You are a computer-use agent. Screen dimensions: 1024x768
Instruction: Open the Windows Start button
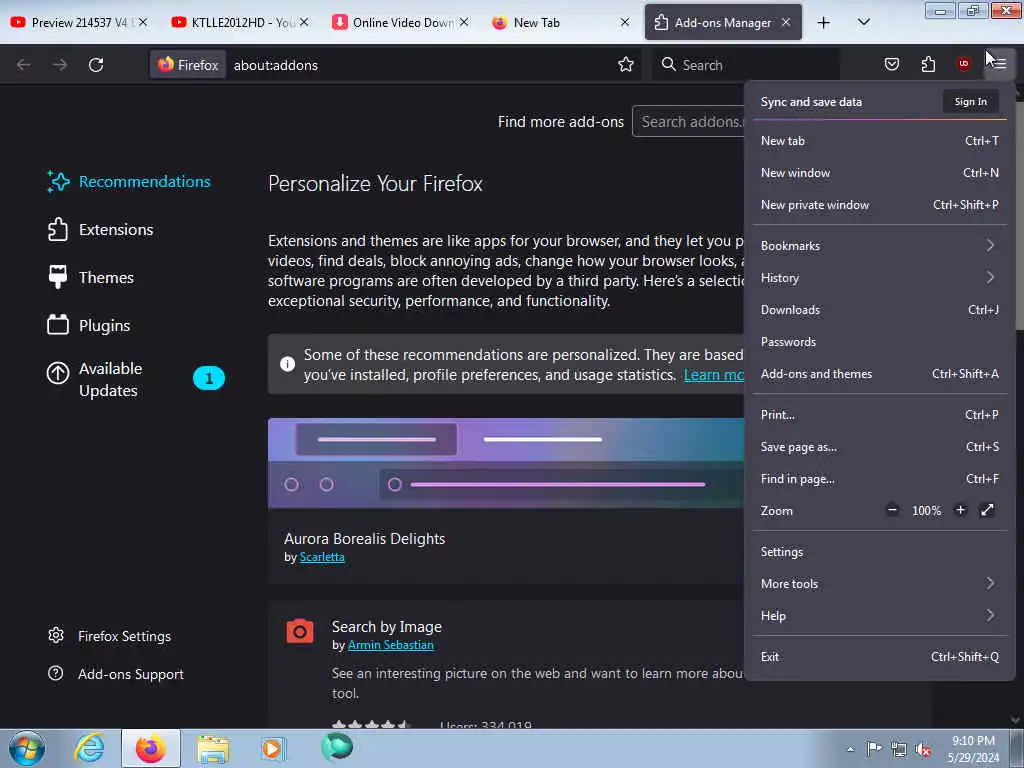pos(27,748)
